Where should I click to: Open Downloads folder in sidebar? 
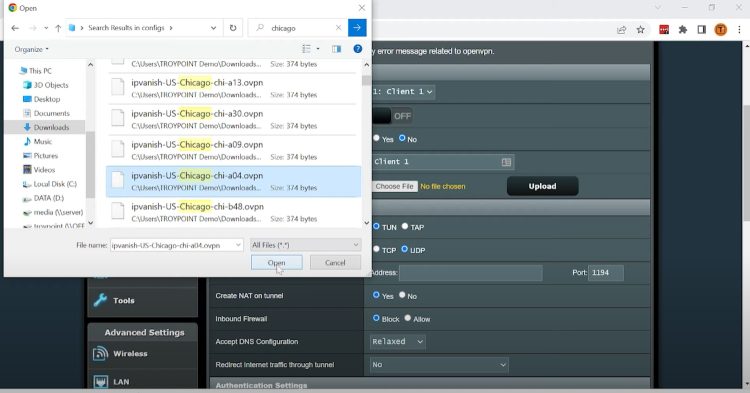(46, 128)
